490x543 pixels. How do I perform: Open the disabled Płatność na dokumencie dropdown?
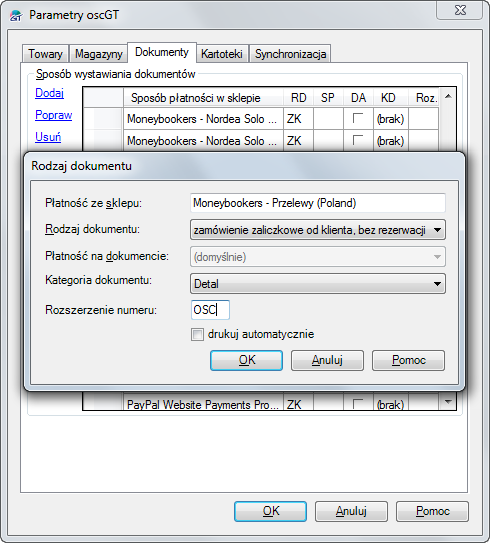[x=318, y=257]
